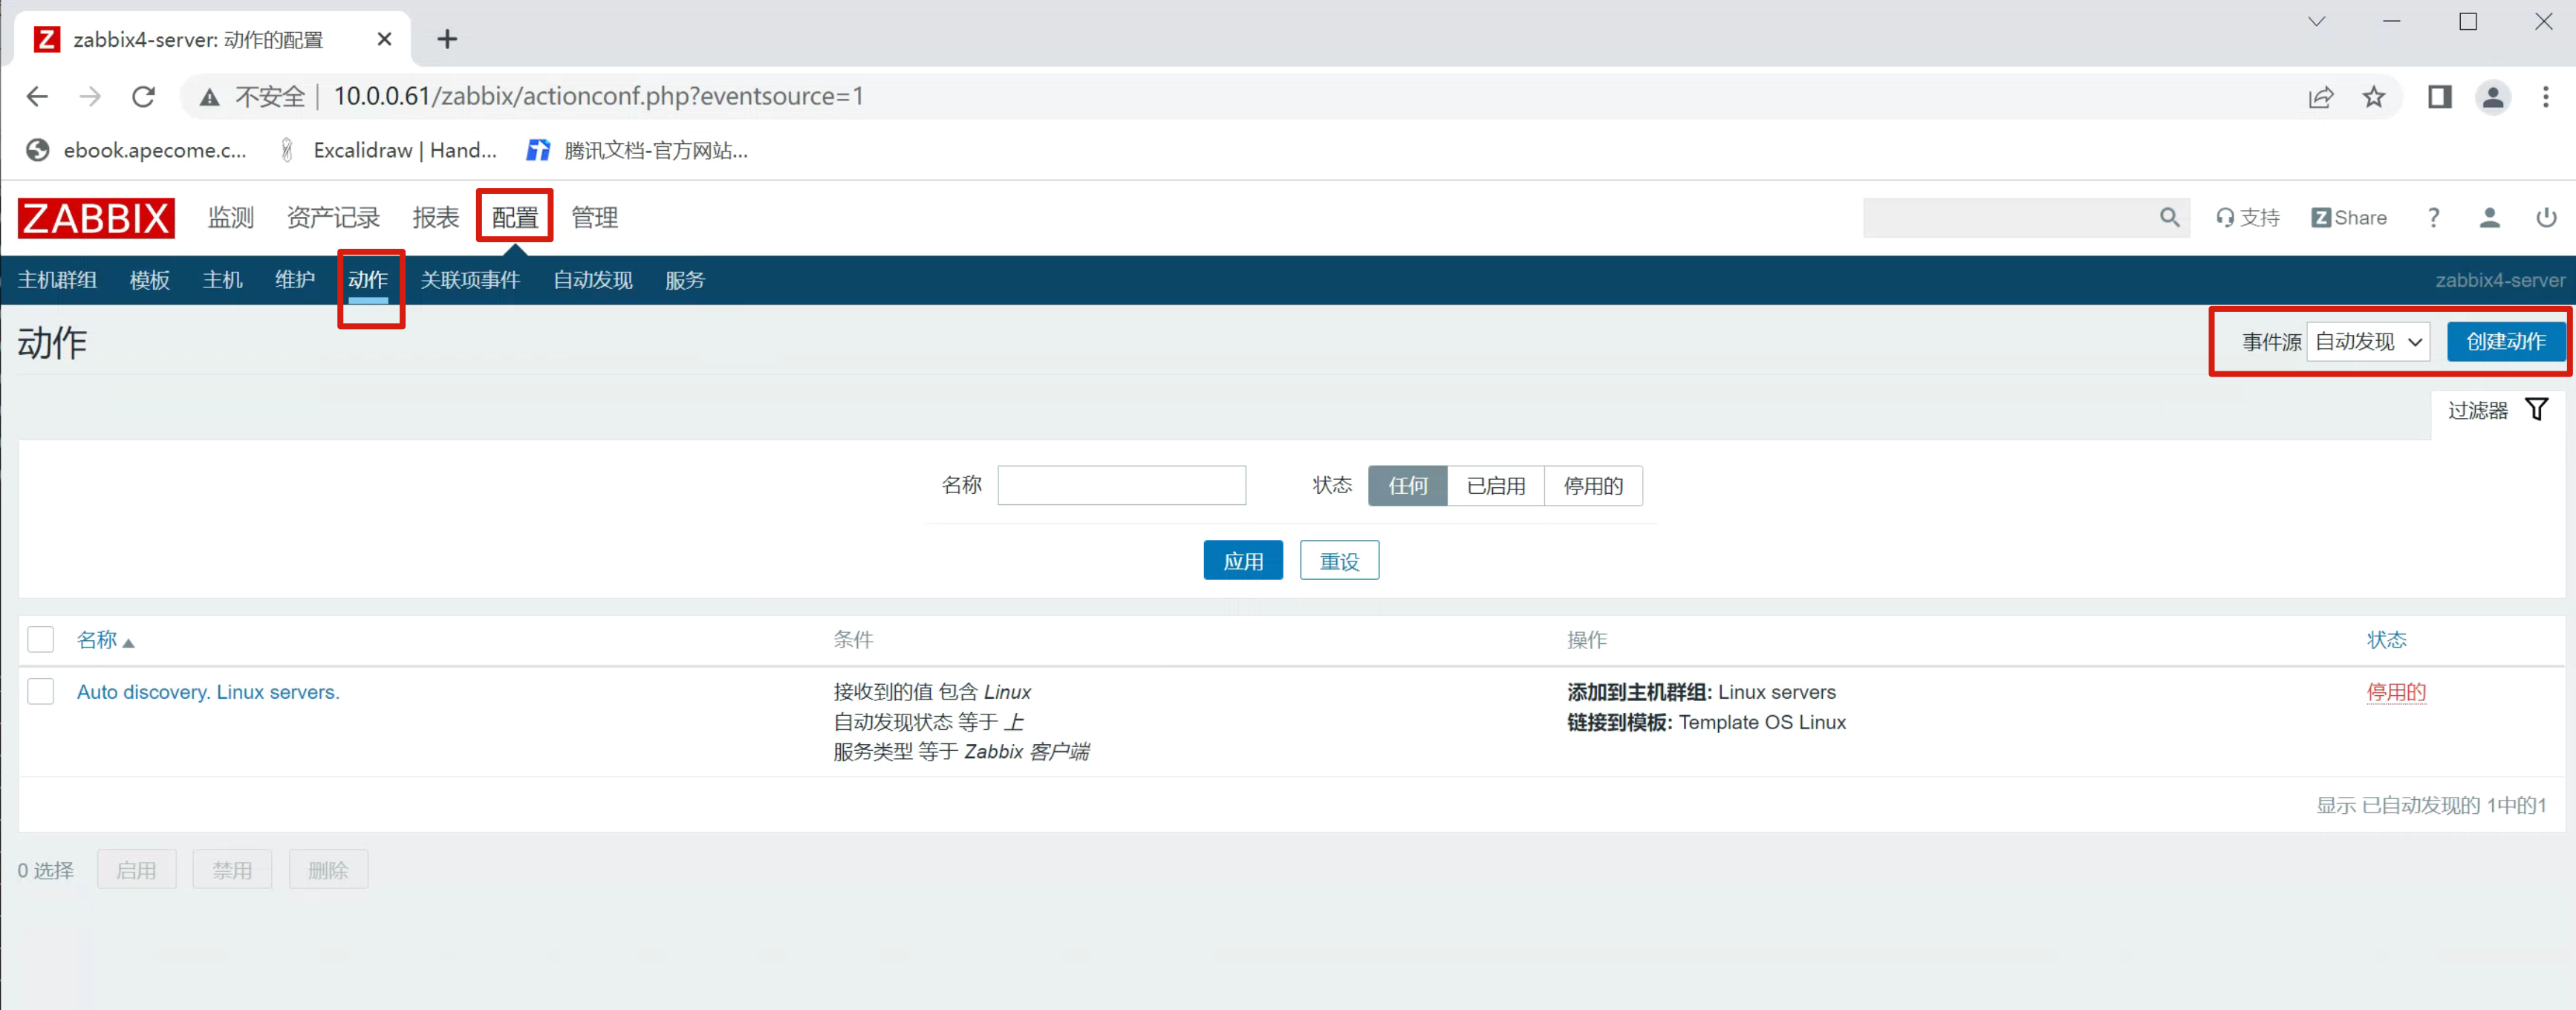Check the select-all checkbox in table header

pyautogui.click(x=41, y=639)
